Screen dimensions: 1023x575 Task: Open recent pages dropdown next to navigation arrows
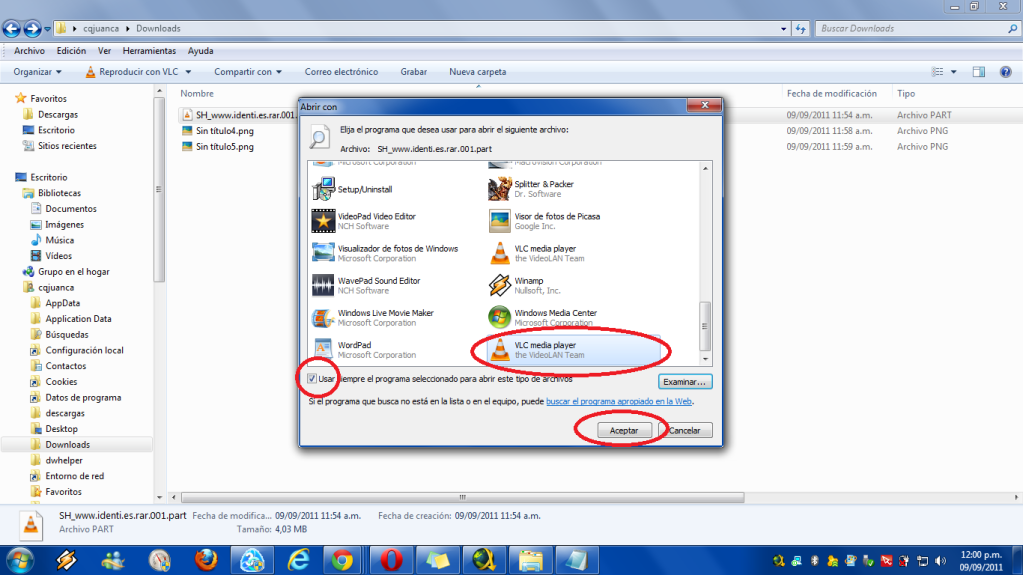[47, 29]
